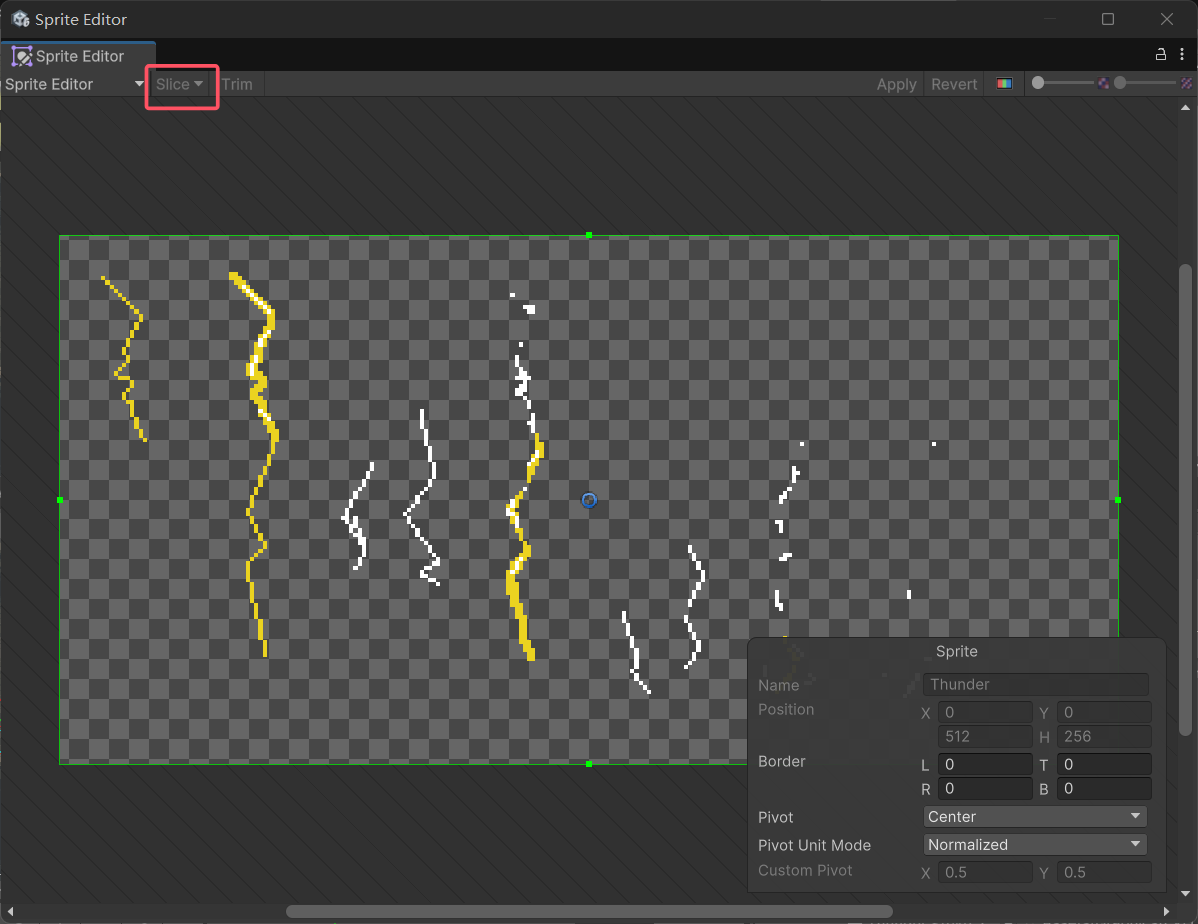1198x924 pixels.
Task: Click the Trim button
Action: click(x=238, y=84)
